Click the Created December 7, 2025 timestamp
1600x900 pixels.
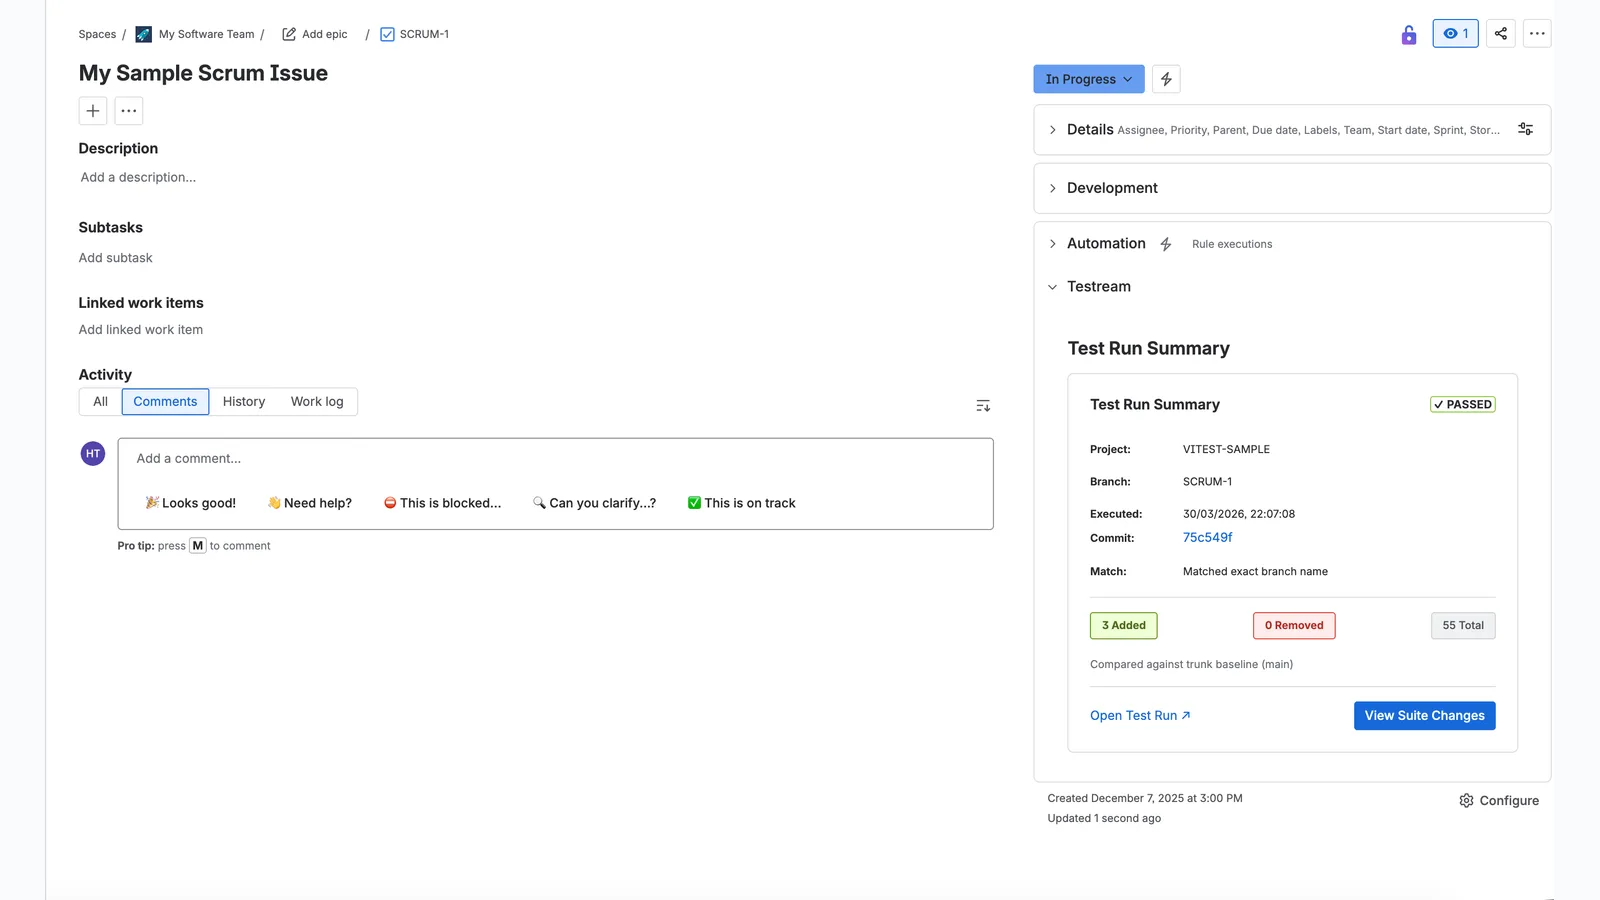(1145, 799)
